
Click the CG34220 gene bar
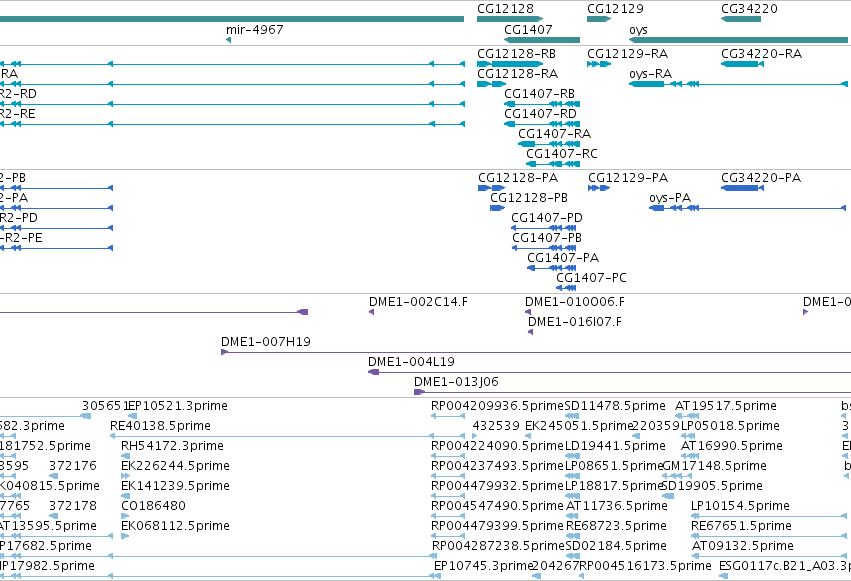pos(741,19)
